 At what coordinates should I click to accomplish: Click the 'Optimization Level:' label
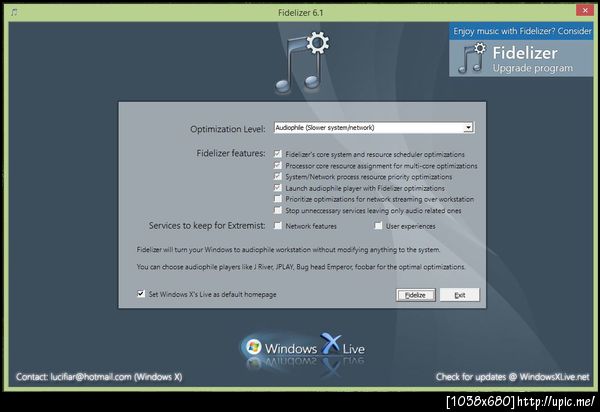[x=228, y=129]
